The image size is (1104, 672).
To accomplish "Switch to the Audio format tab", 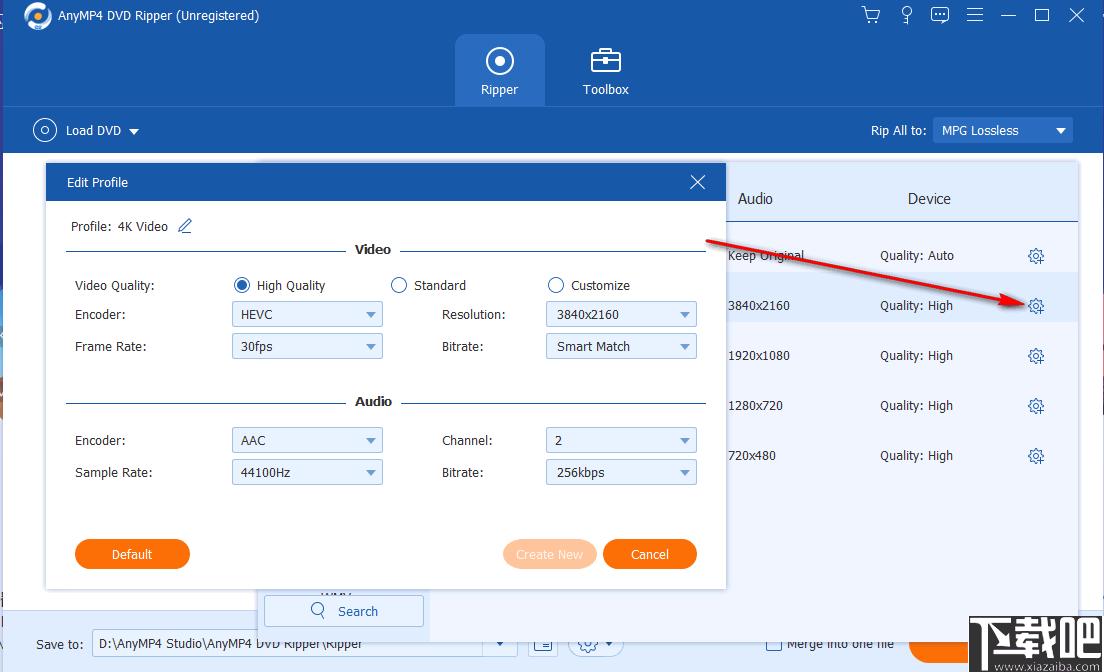I will [755, 199].
